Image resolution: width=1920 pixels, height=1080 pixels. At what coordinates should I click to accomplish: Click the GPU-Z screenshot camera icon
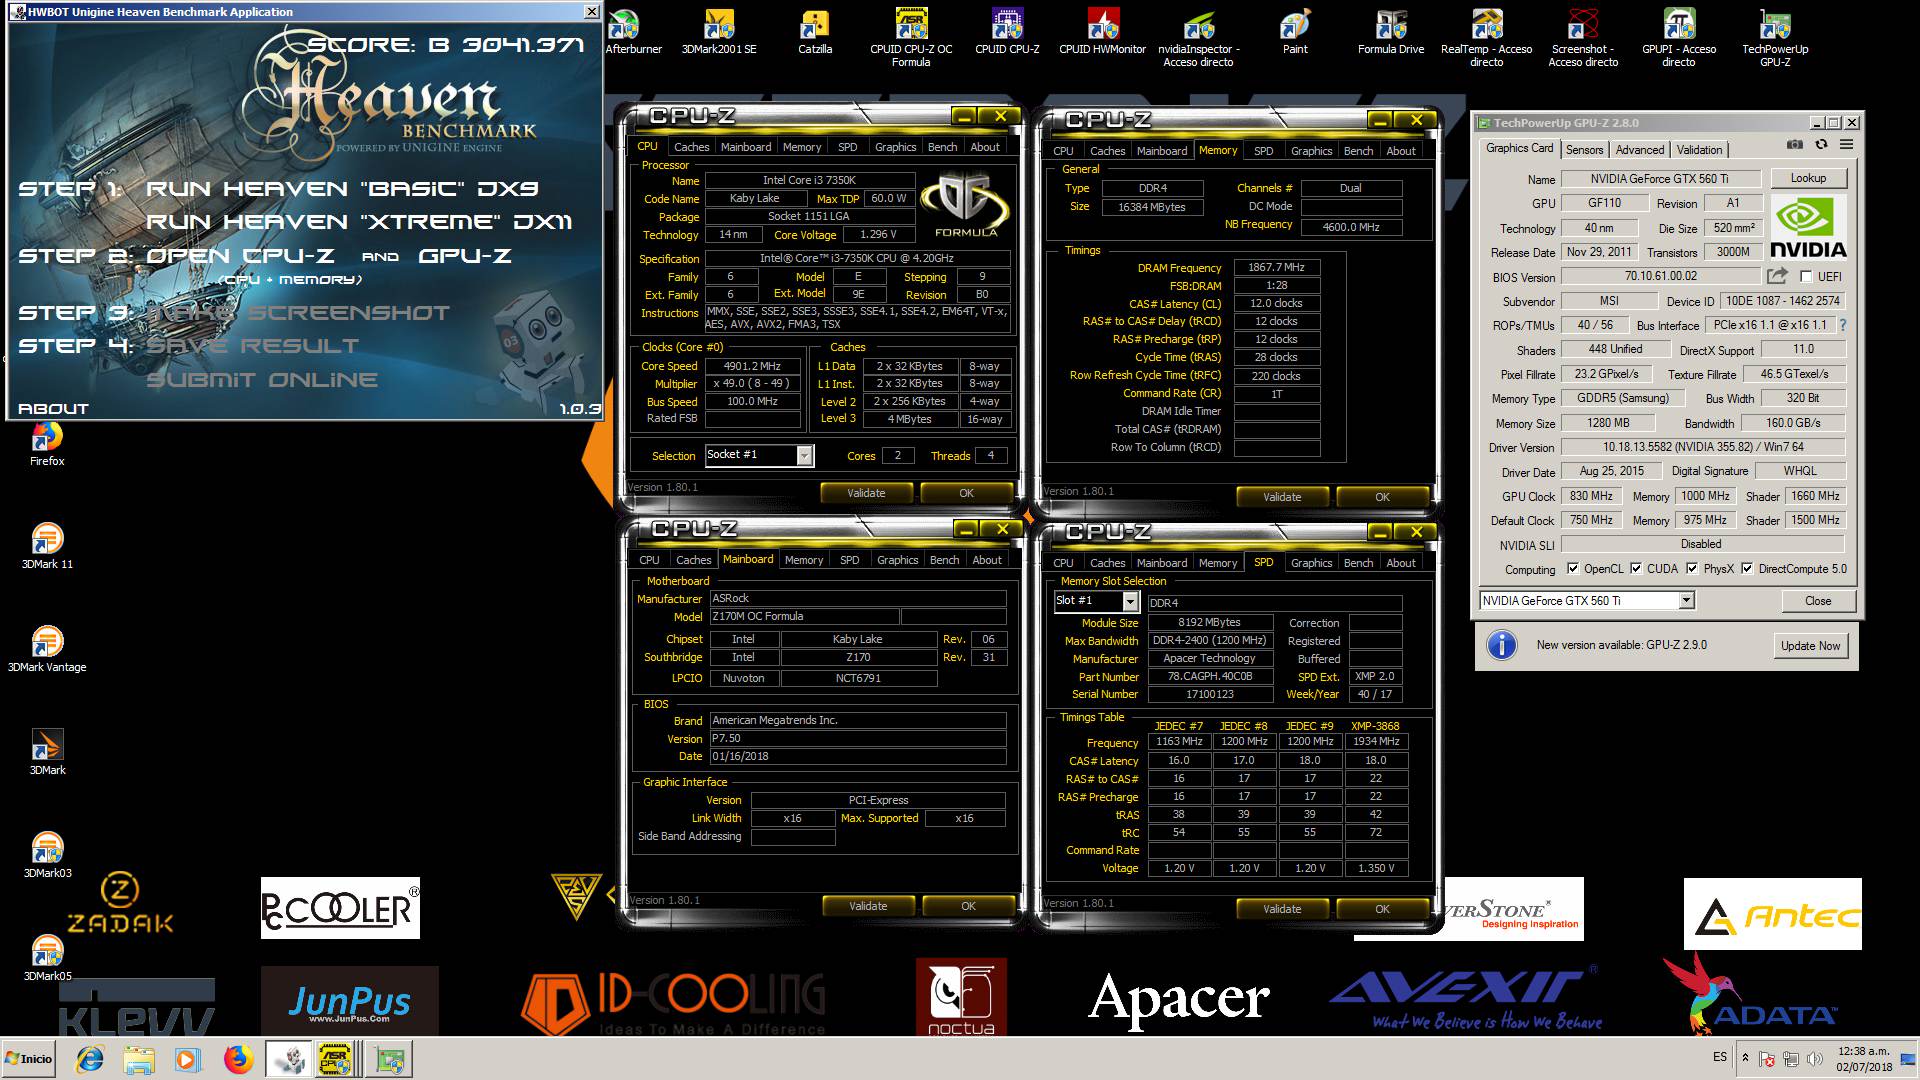point(1795,145)
